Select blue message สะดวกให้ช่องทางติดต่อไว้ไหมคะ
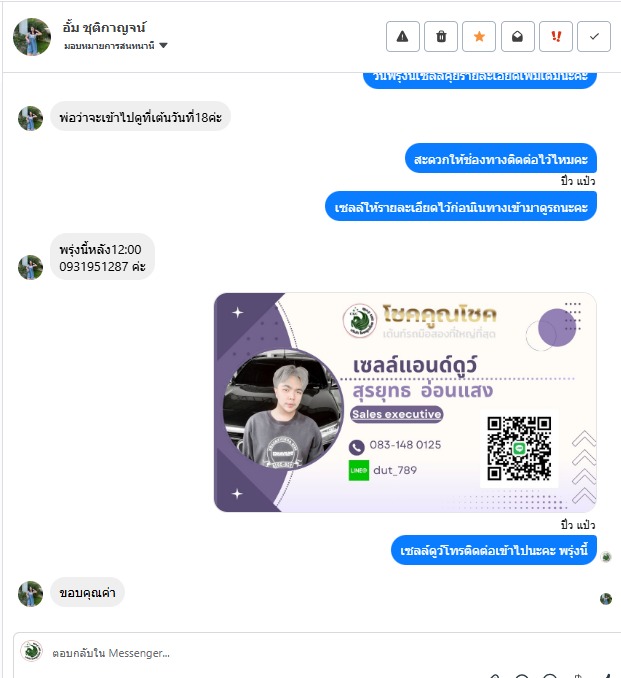Viewport: 621px width, 678px height. click(x=501, y=159)
